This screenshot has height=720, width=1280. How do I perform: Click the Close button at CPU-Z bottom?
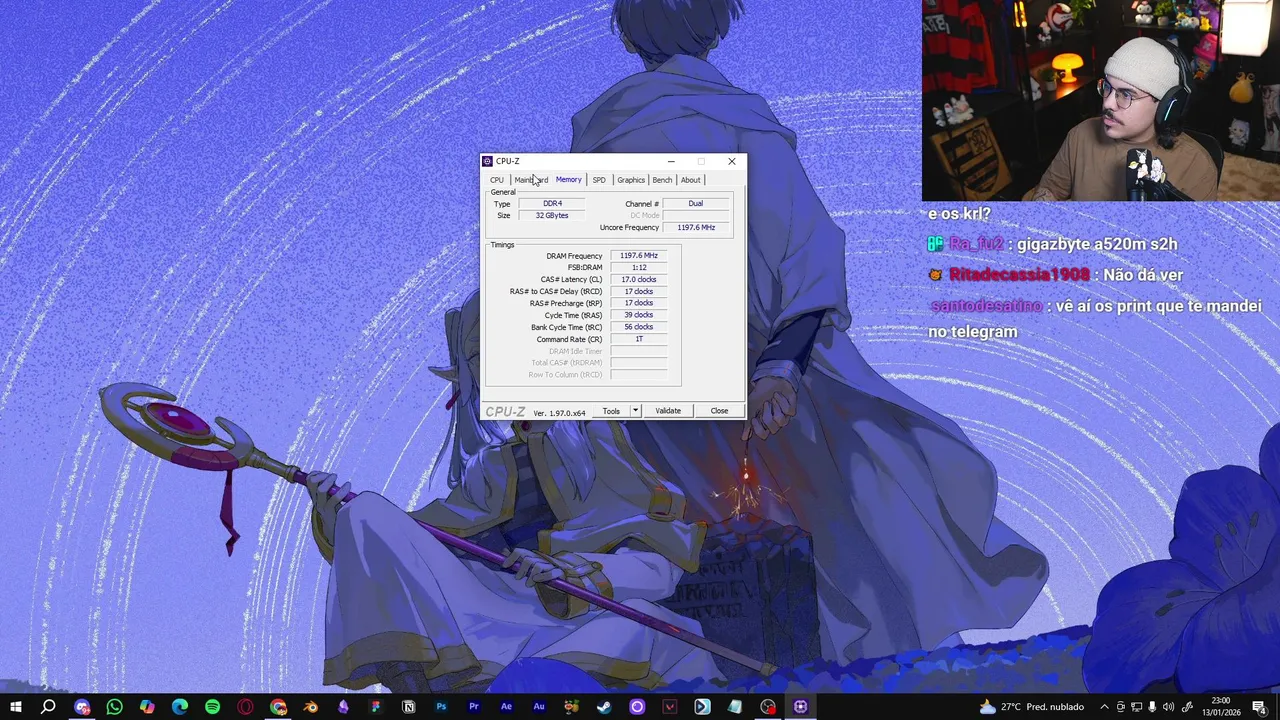pyautogui.click(x=719, y=411)
